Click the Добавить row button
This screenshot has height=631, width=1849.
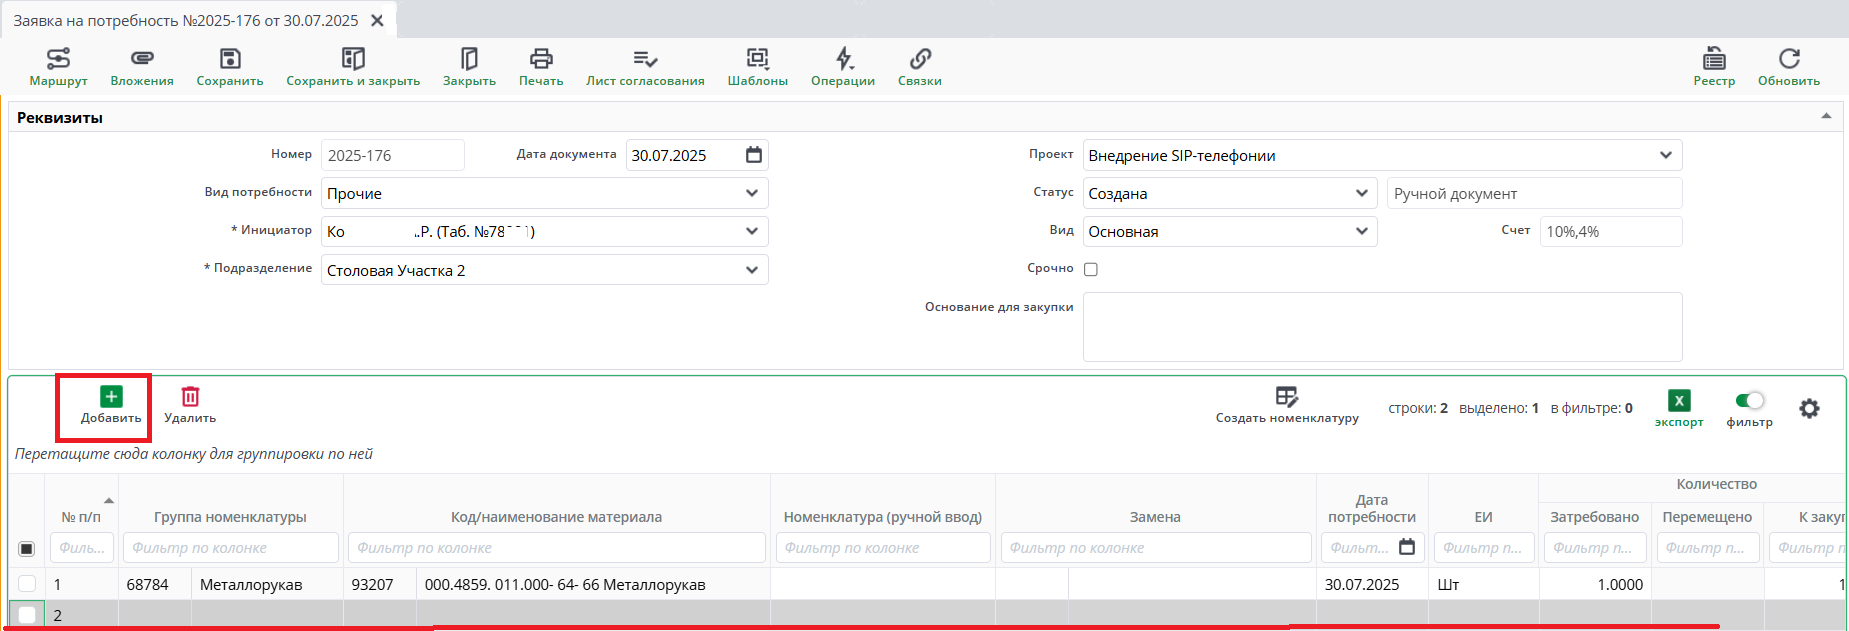[111, 405]
